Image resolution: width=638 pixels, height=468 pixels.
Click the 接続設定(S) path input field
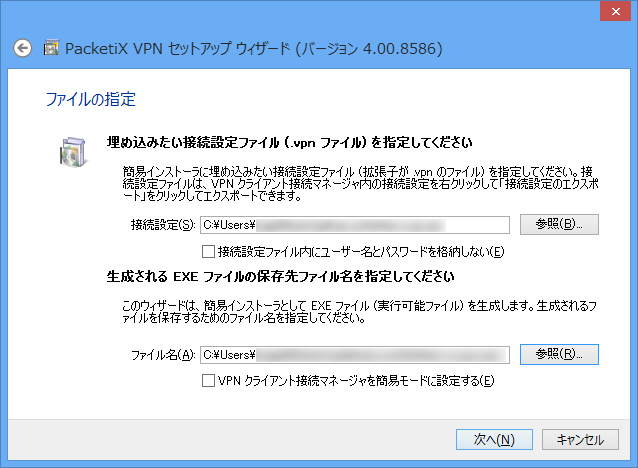click(355, 225)
